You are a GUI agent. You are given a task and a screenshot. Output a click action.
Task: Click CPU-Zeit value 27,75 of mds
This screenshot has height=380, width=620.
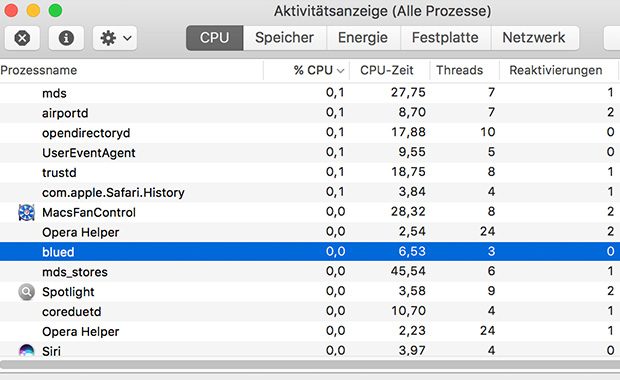[408, 93]
